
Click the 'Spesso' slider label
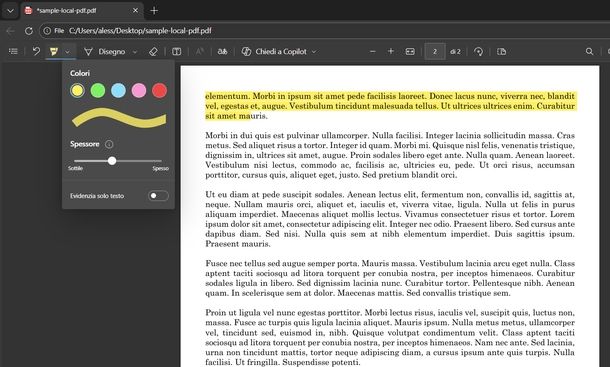[x=161, y=169]
